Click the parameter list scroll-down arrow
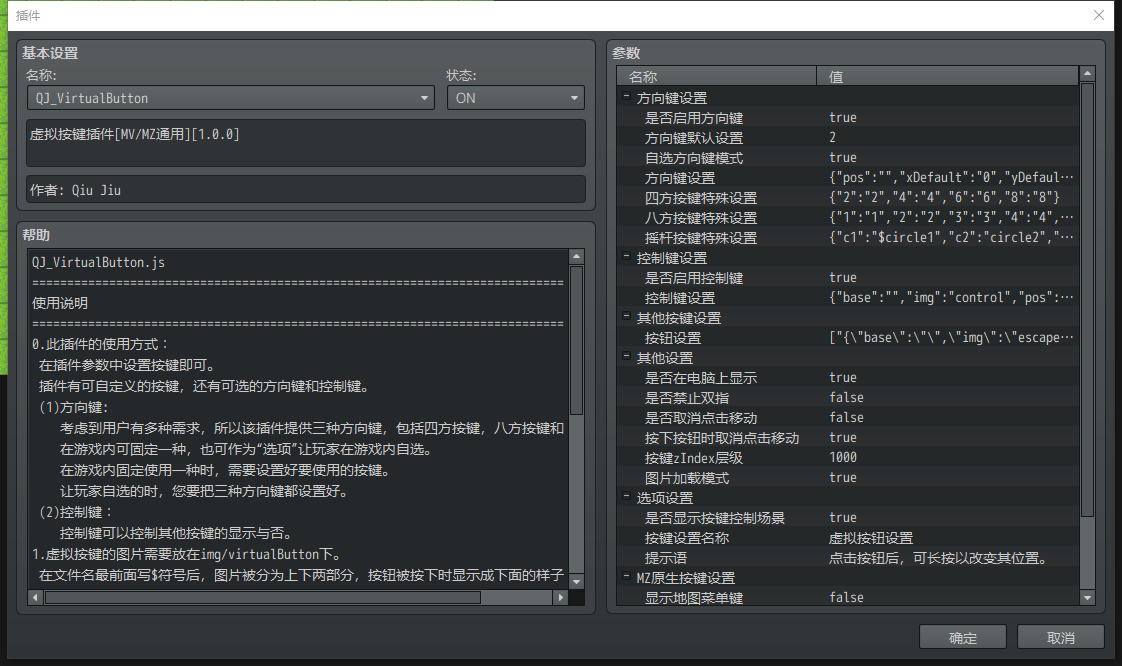1122x666 pixels. coord(1087,597)
